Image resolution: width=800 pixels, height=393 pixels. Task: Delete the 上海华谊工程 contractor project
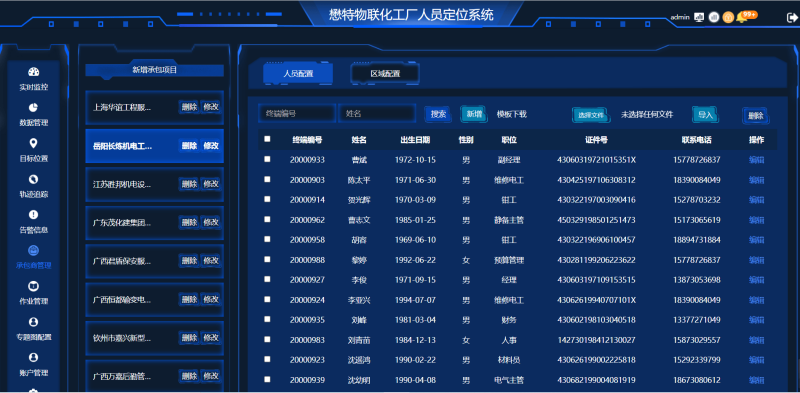(x=189, y=107)
